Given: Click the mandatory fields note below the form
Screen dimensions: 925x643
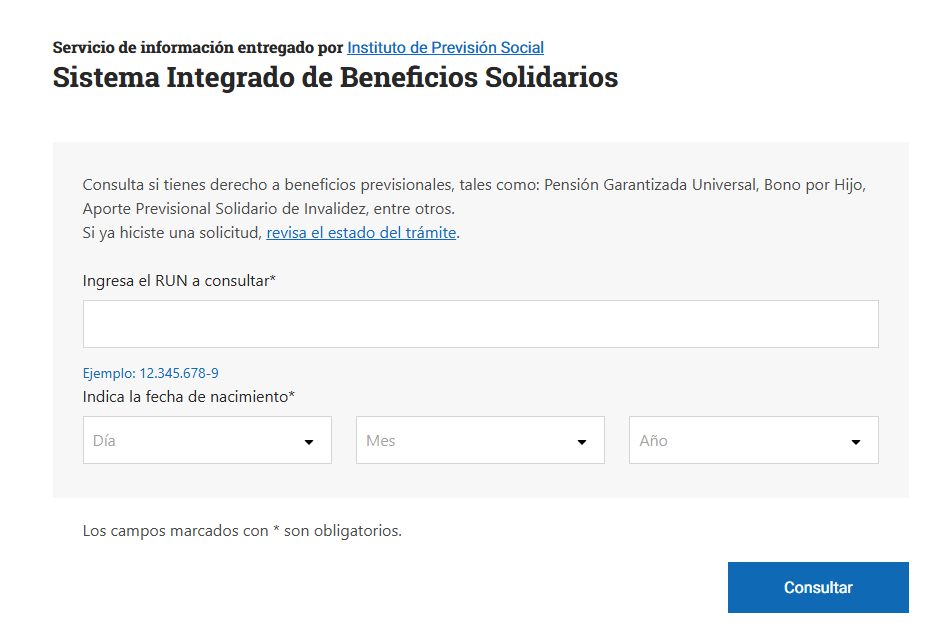Looking at the screenshot, I should [x=242, y=530].
